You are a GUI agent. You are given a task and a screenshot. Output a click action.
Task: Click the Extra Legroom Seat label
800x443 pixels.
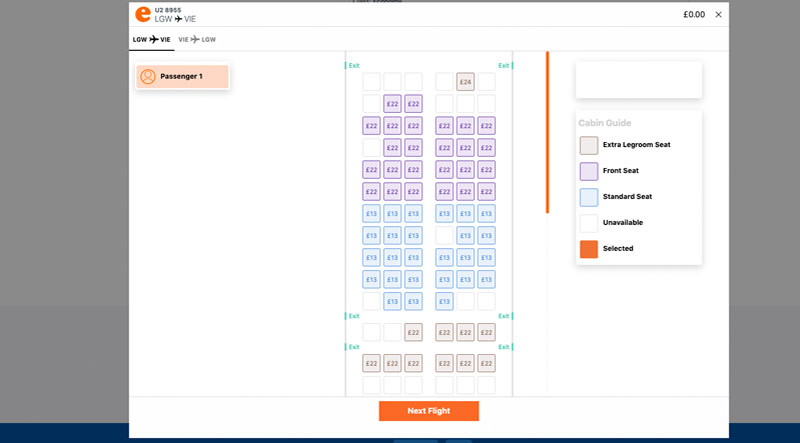pos(637,145)
